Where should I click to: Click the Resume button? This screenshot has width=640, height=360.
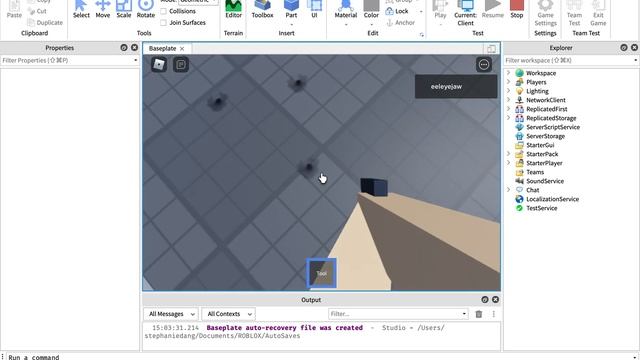click(x=493, y=9)
